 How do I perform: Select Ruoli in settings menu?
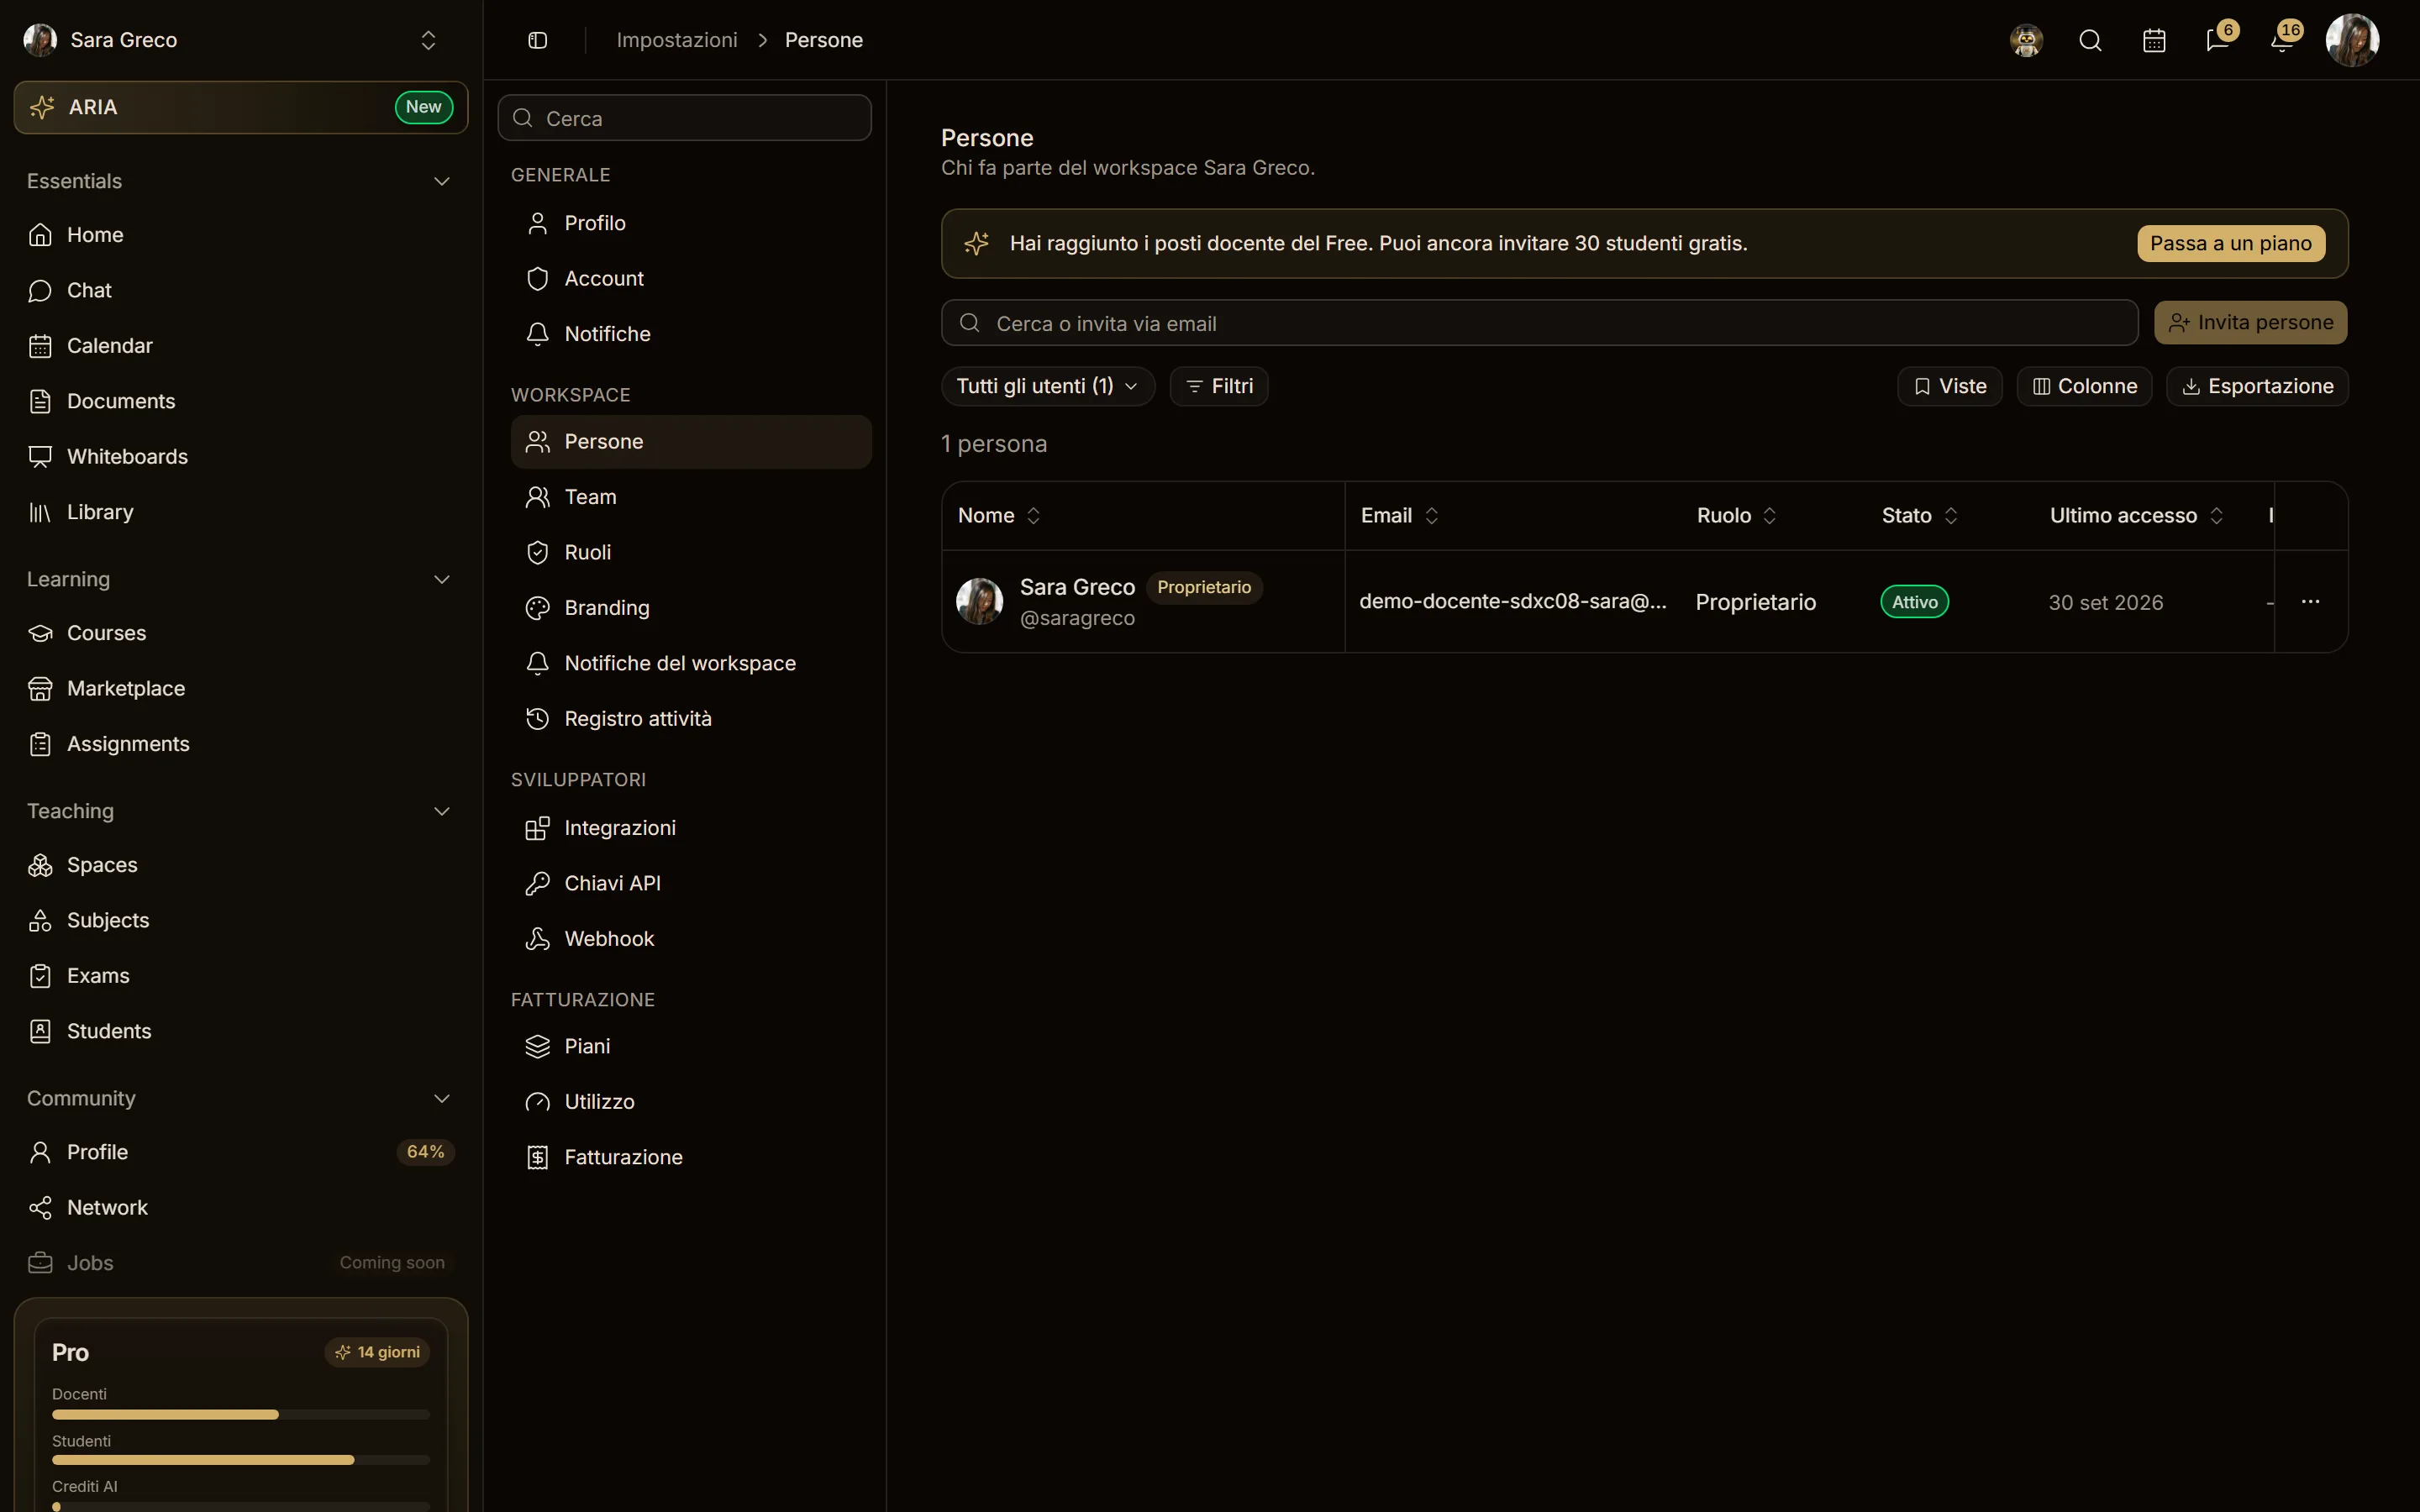[691, 553]
